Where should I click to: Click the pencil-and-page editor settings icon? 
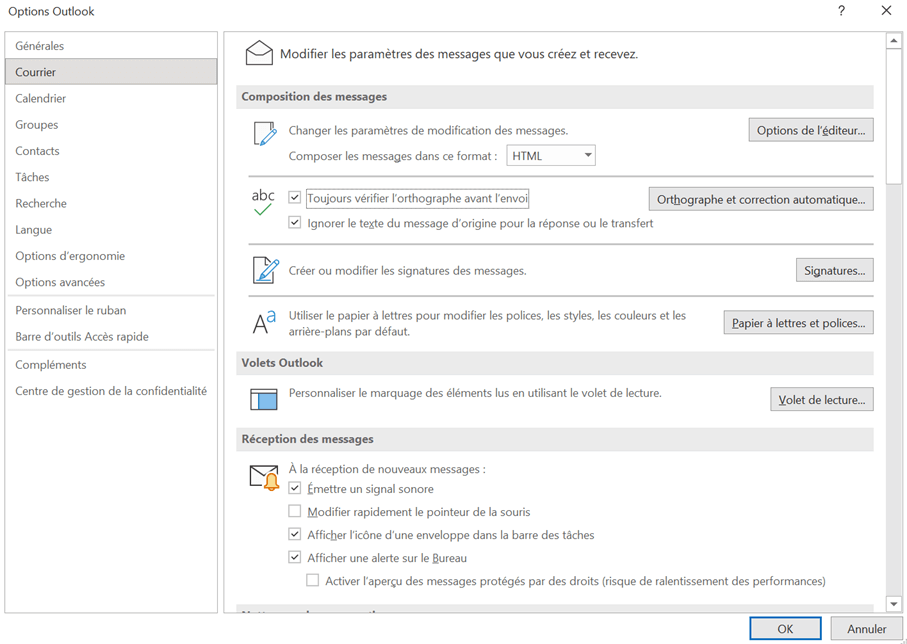pyautogui.click(x=265, y=134)
